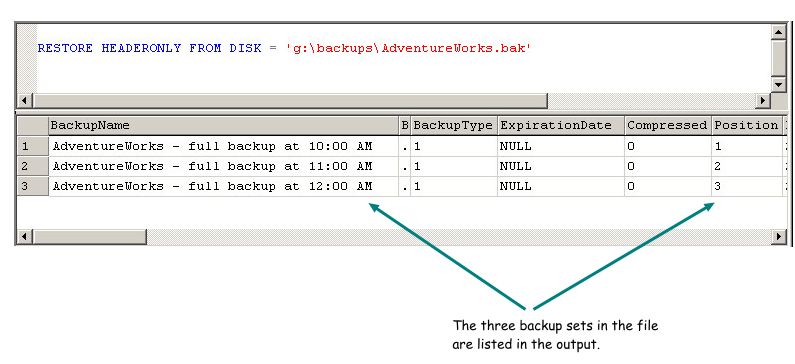Click the ExpirationDate column header
This screenshot has height=364, width=795.
[x=560, y=125]
